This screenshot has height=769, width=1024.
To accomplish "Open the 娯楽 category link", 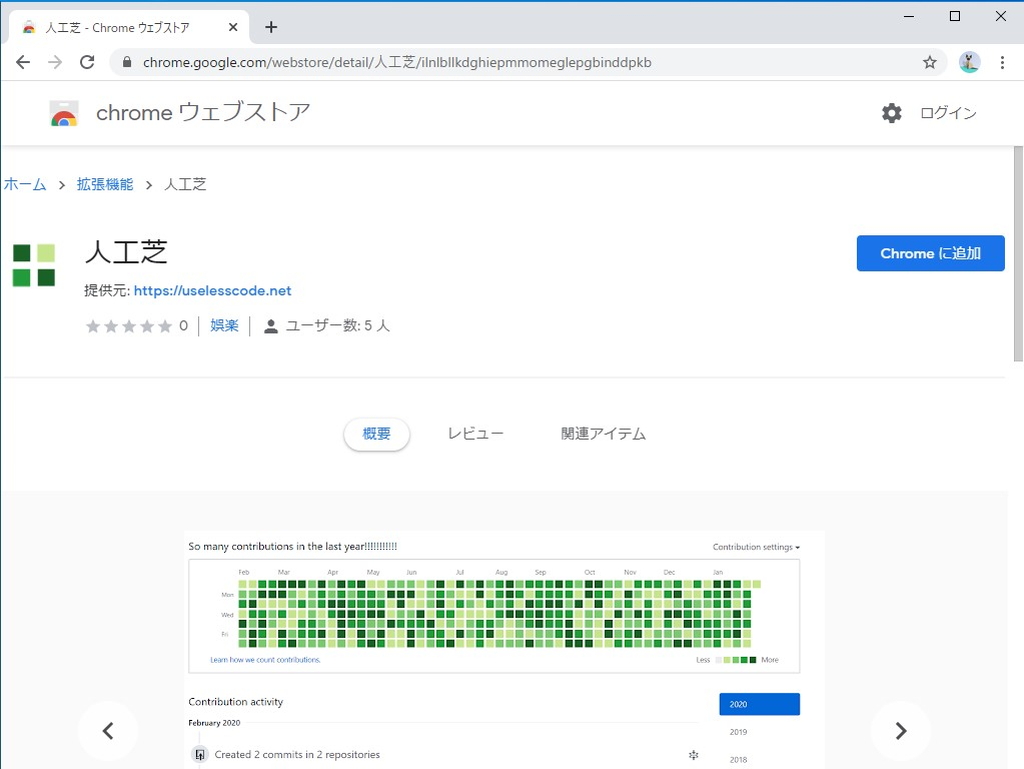I will [x=224, y=325].
